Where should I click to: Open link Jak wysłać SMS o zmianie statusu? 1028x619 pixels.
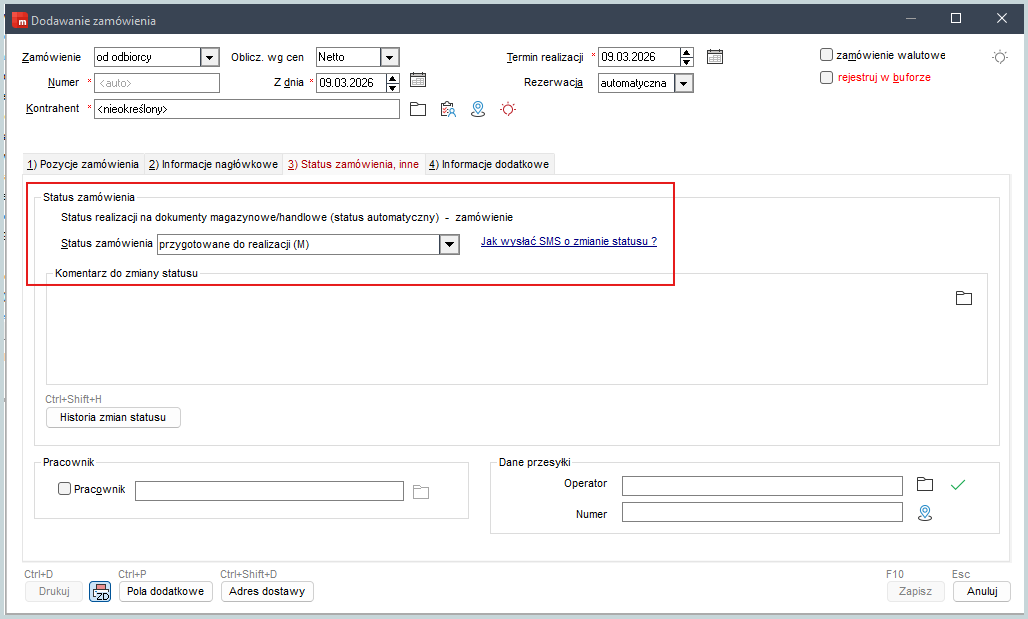pos(568,241)
